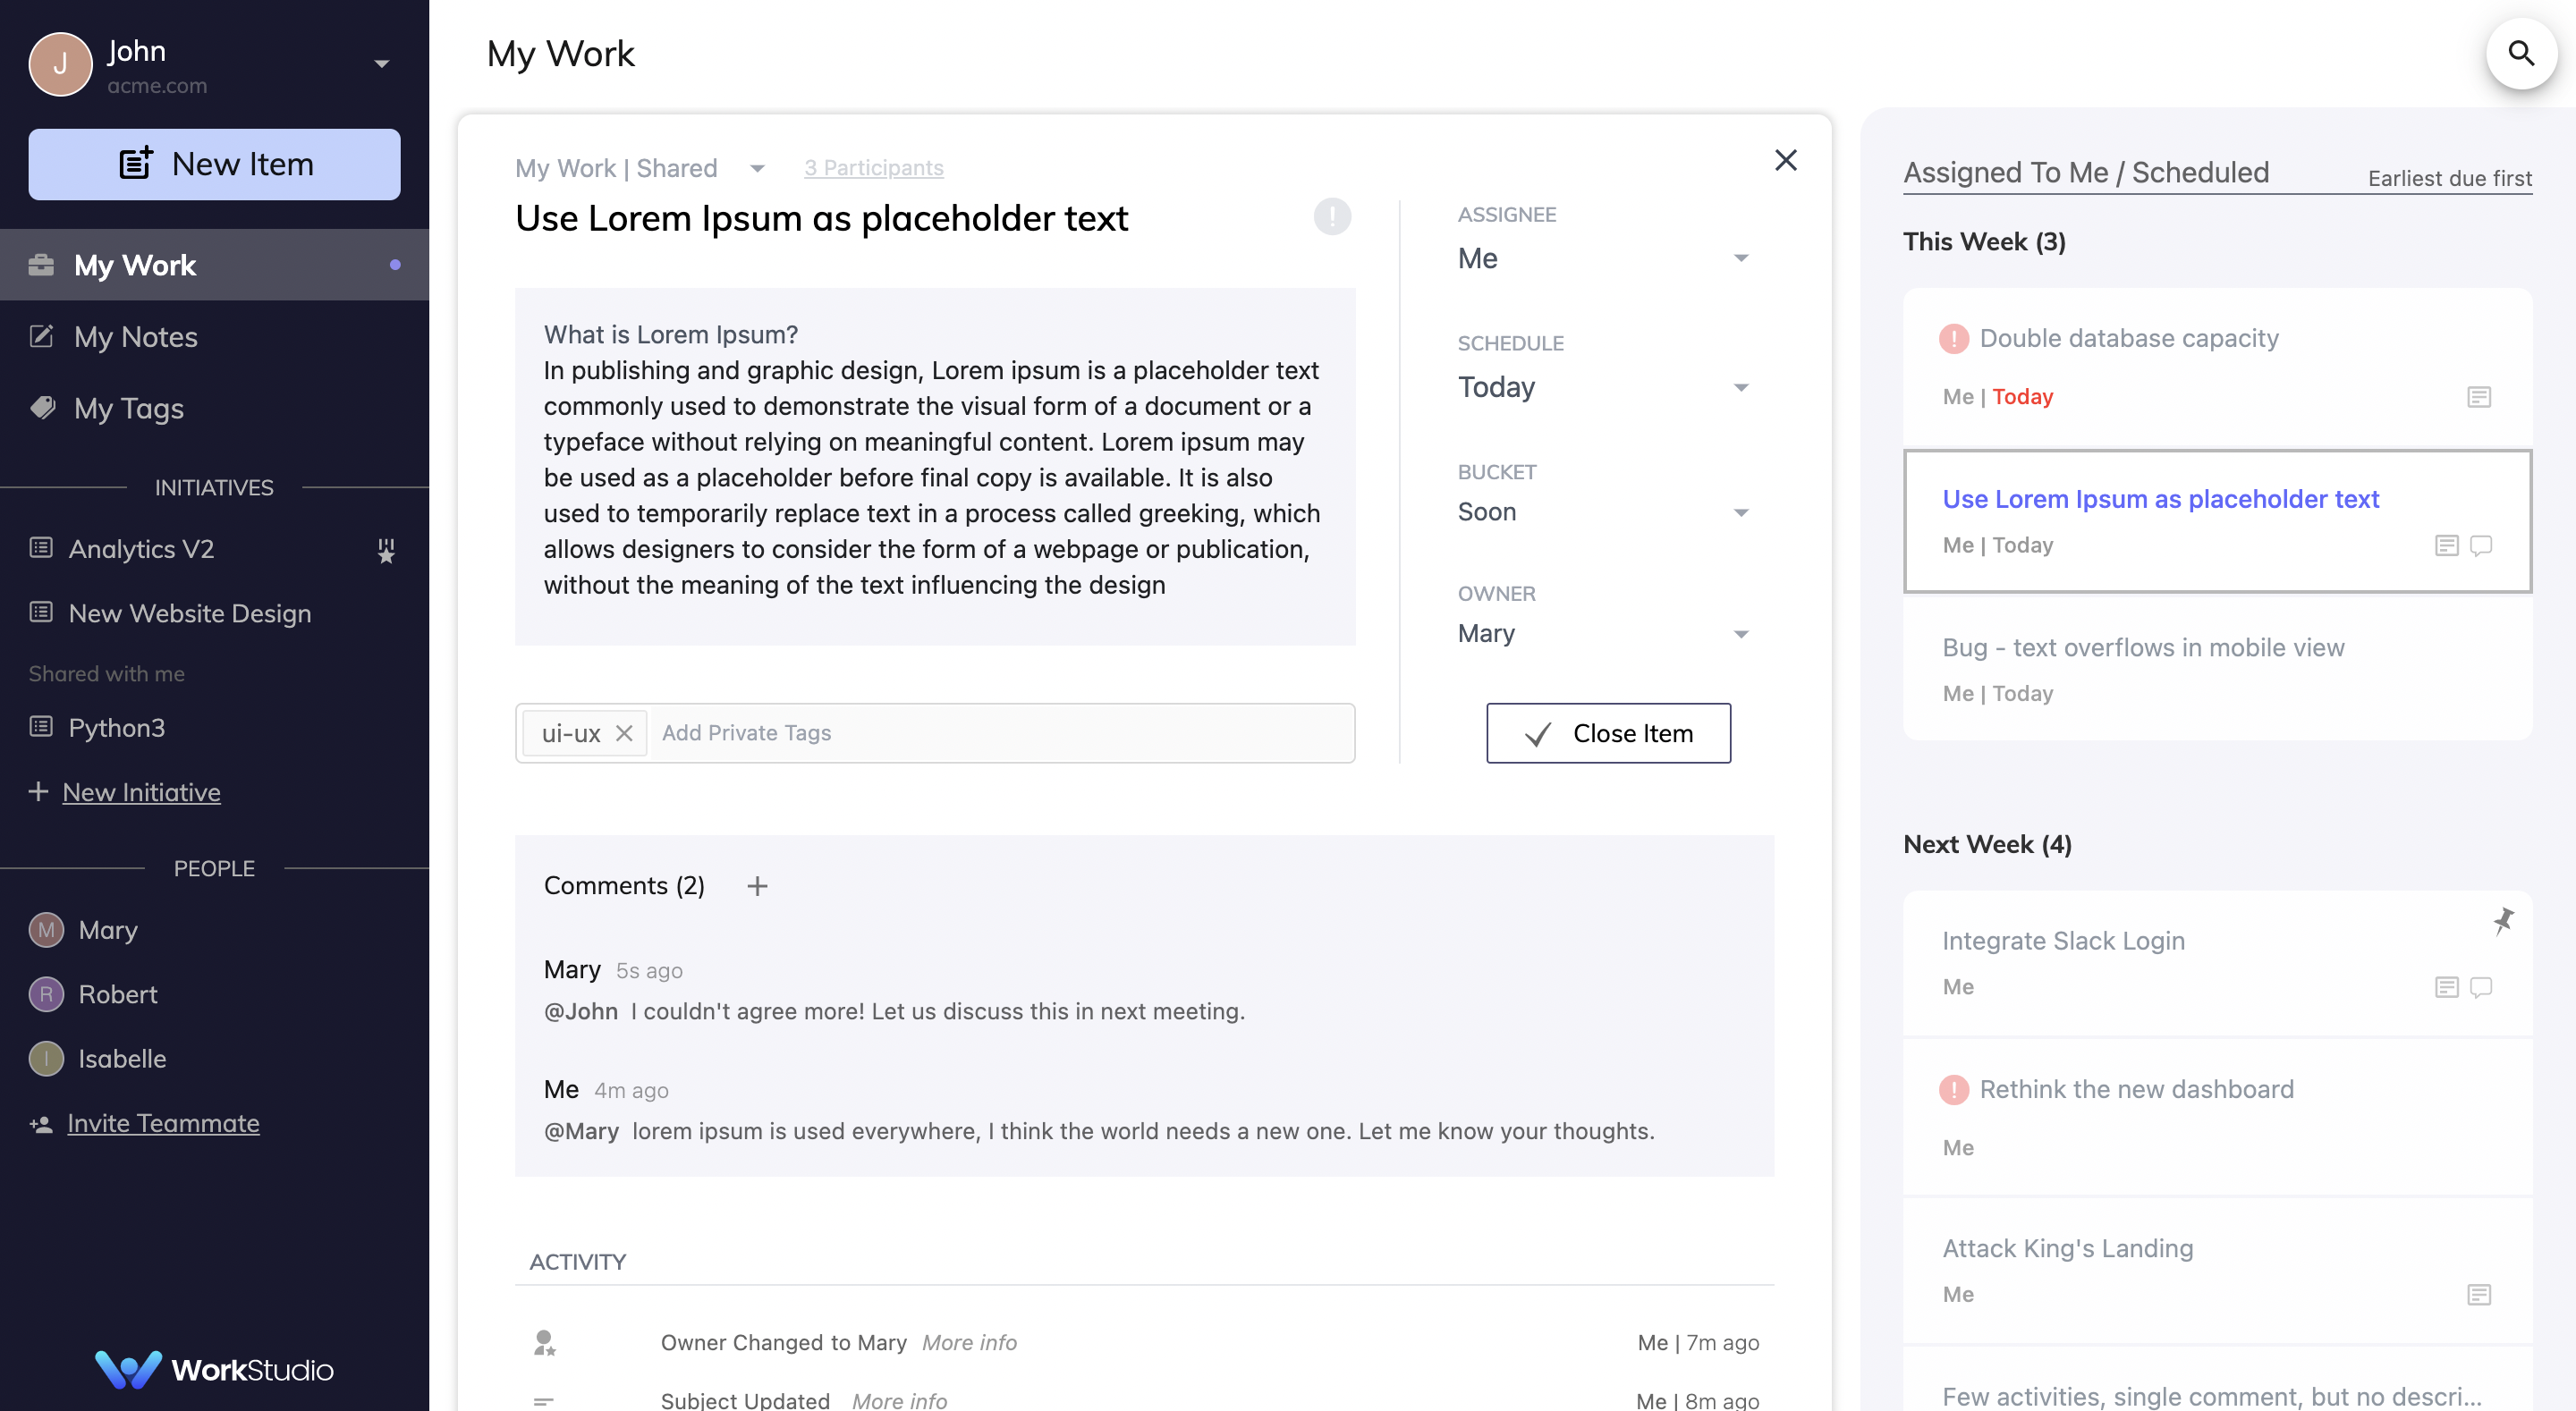The width and height of the screenshot is (2576, 1411).
Task: Expand the Assignee dropdown
Action: tap(1740, 258)
